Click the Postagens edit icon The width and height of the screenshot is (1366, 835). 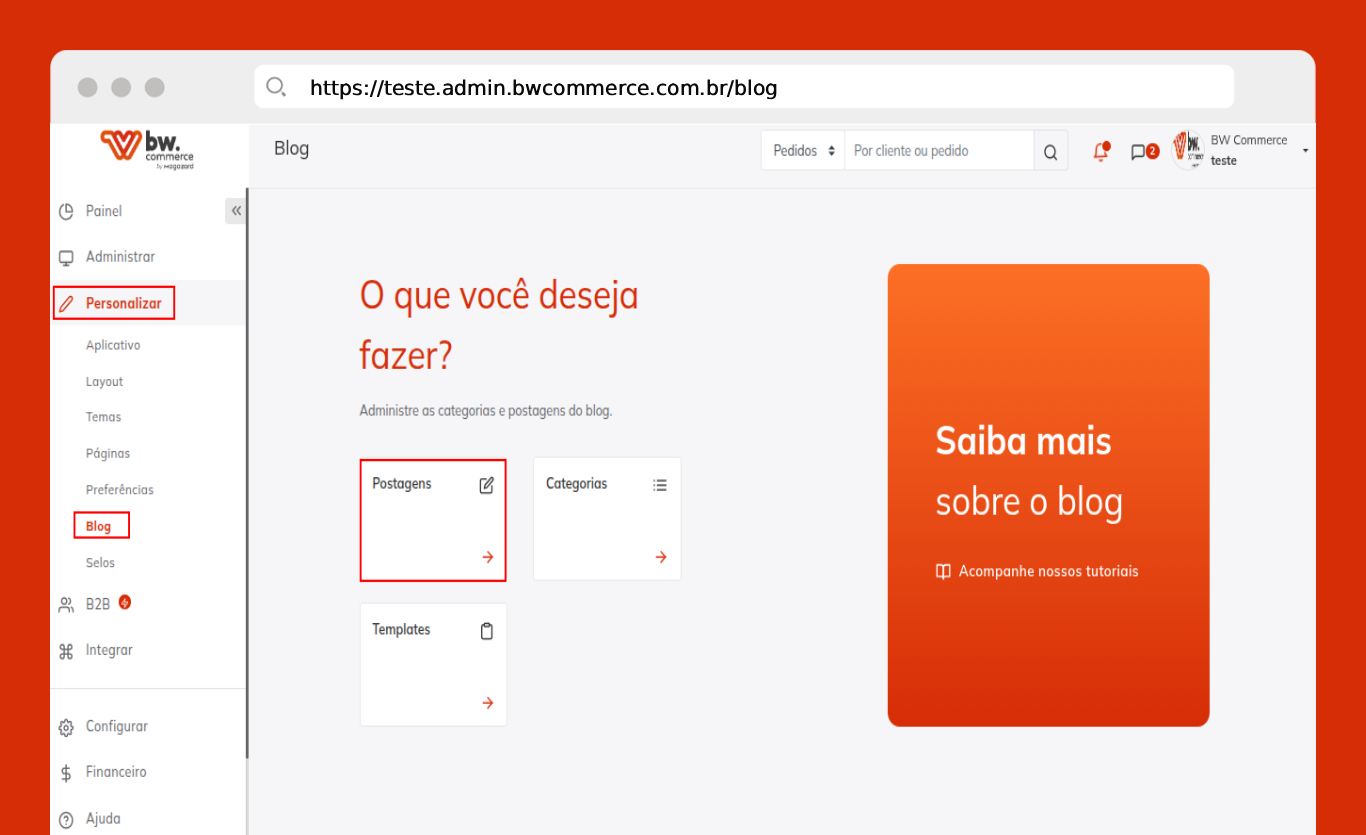pyautogui.click(x=487, y=485)
